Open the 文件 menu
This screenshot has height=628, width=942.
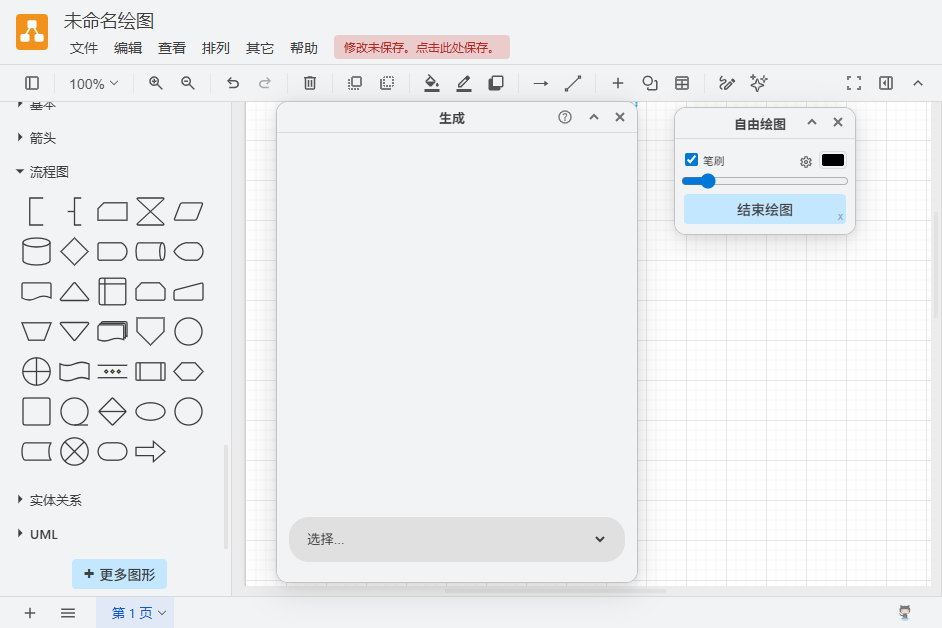84,48
